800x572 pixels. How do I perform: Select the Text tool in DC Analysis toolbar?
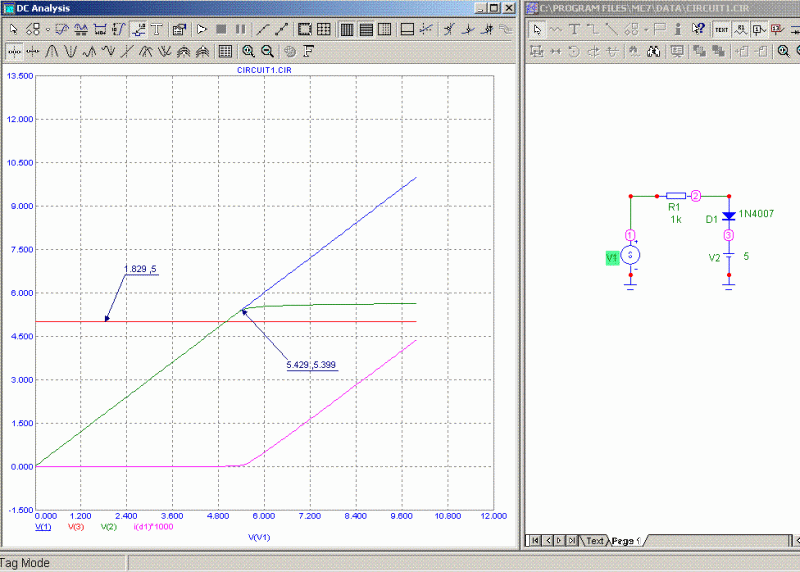157,29
